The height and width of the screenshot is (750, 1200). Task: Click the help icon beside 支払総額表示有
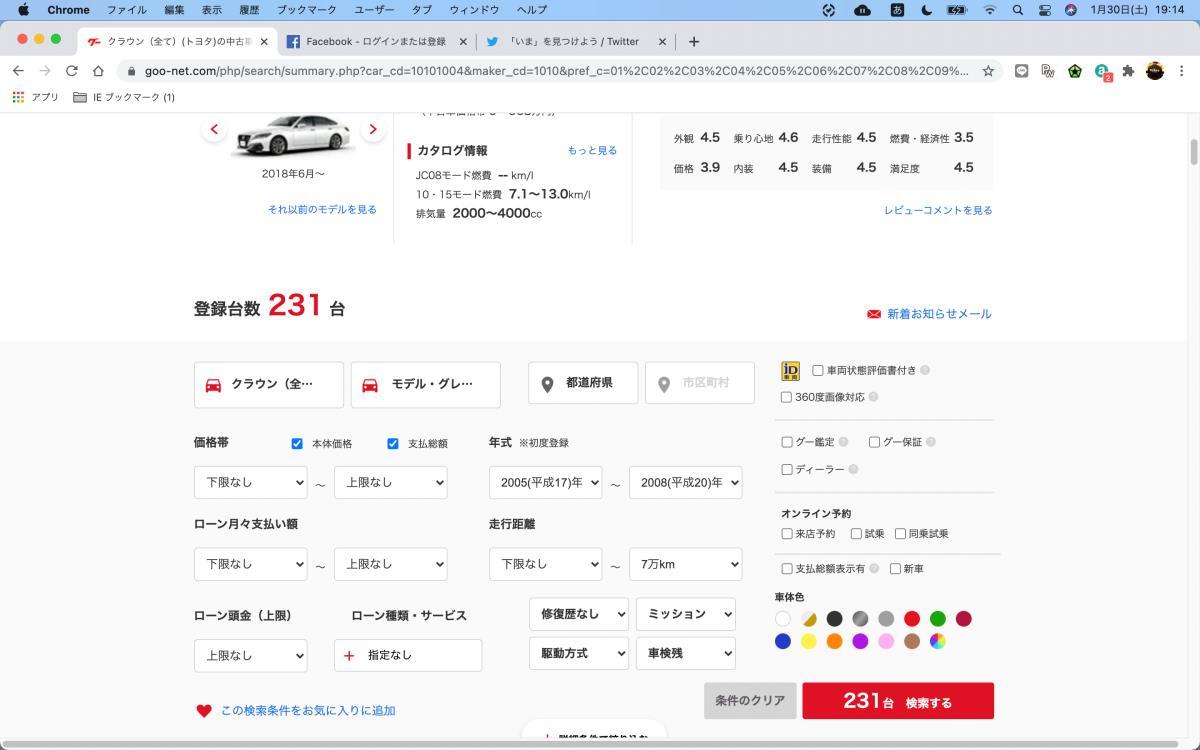pos(875,569)
